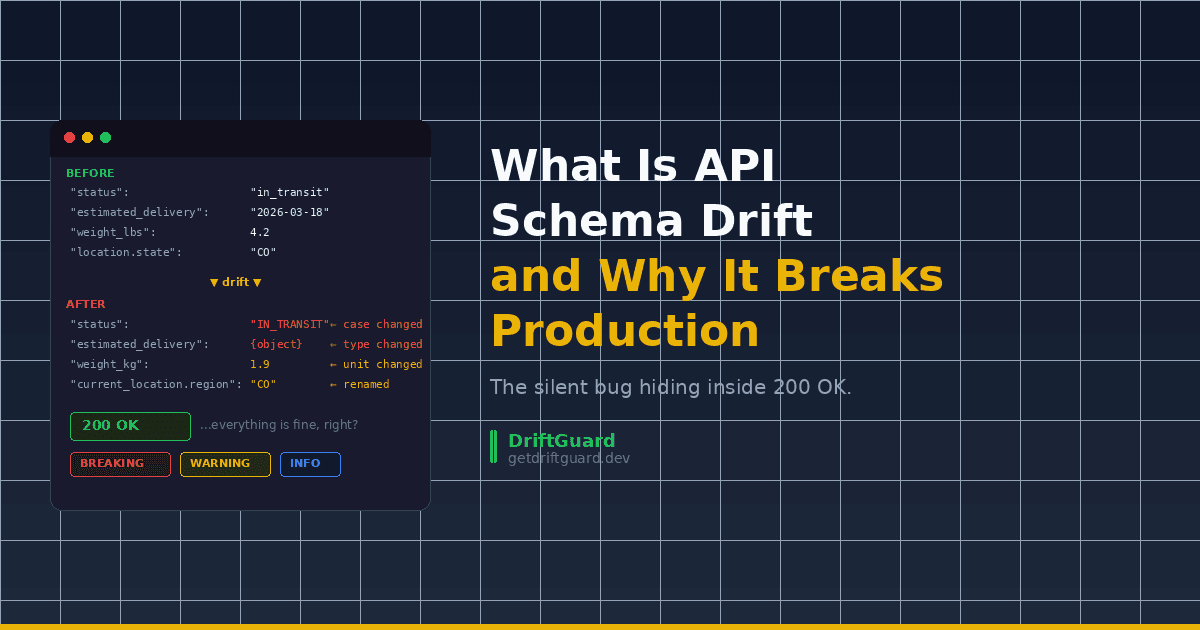Open the getdriftguard.dev link
The image size is (1200, 630).
point(569,457)
